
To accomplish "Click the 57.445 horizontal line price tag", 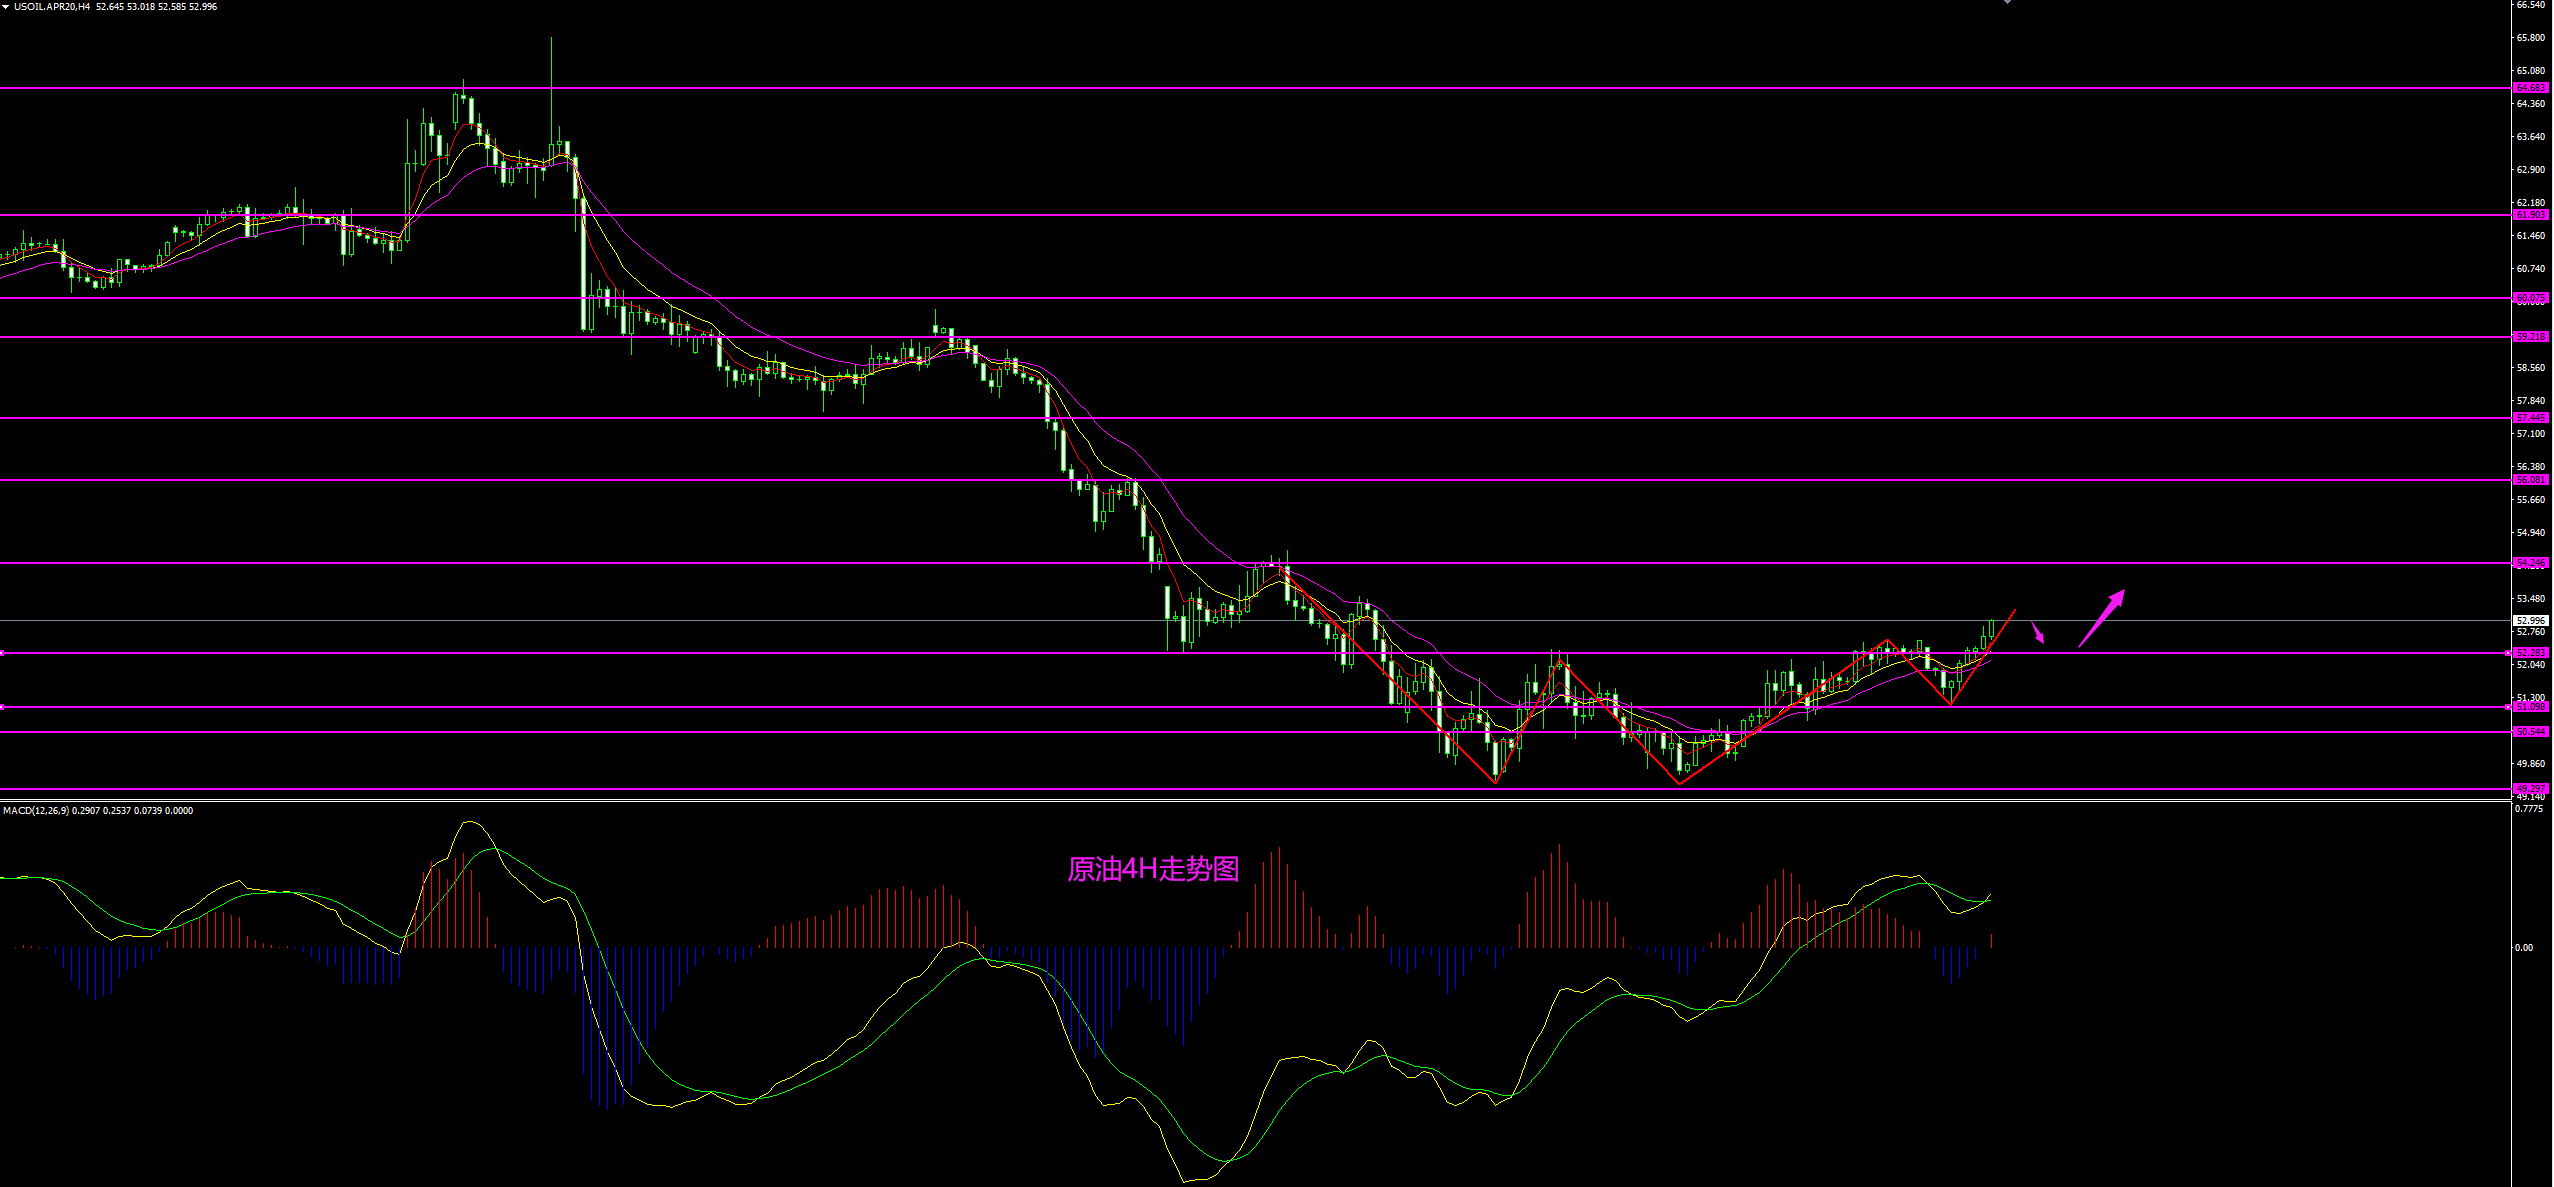I will [2531, 418].
